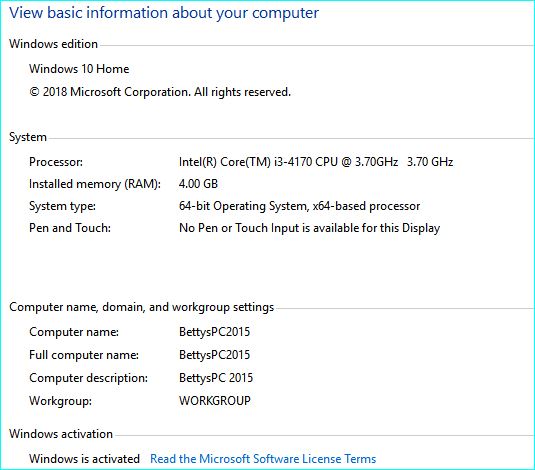The image size is (535, 470).
Task: Click the WORKGROUP value
Action: tap(215, 400)
